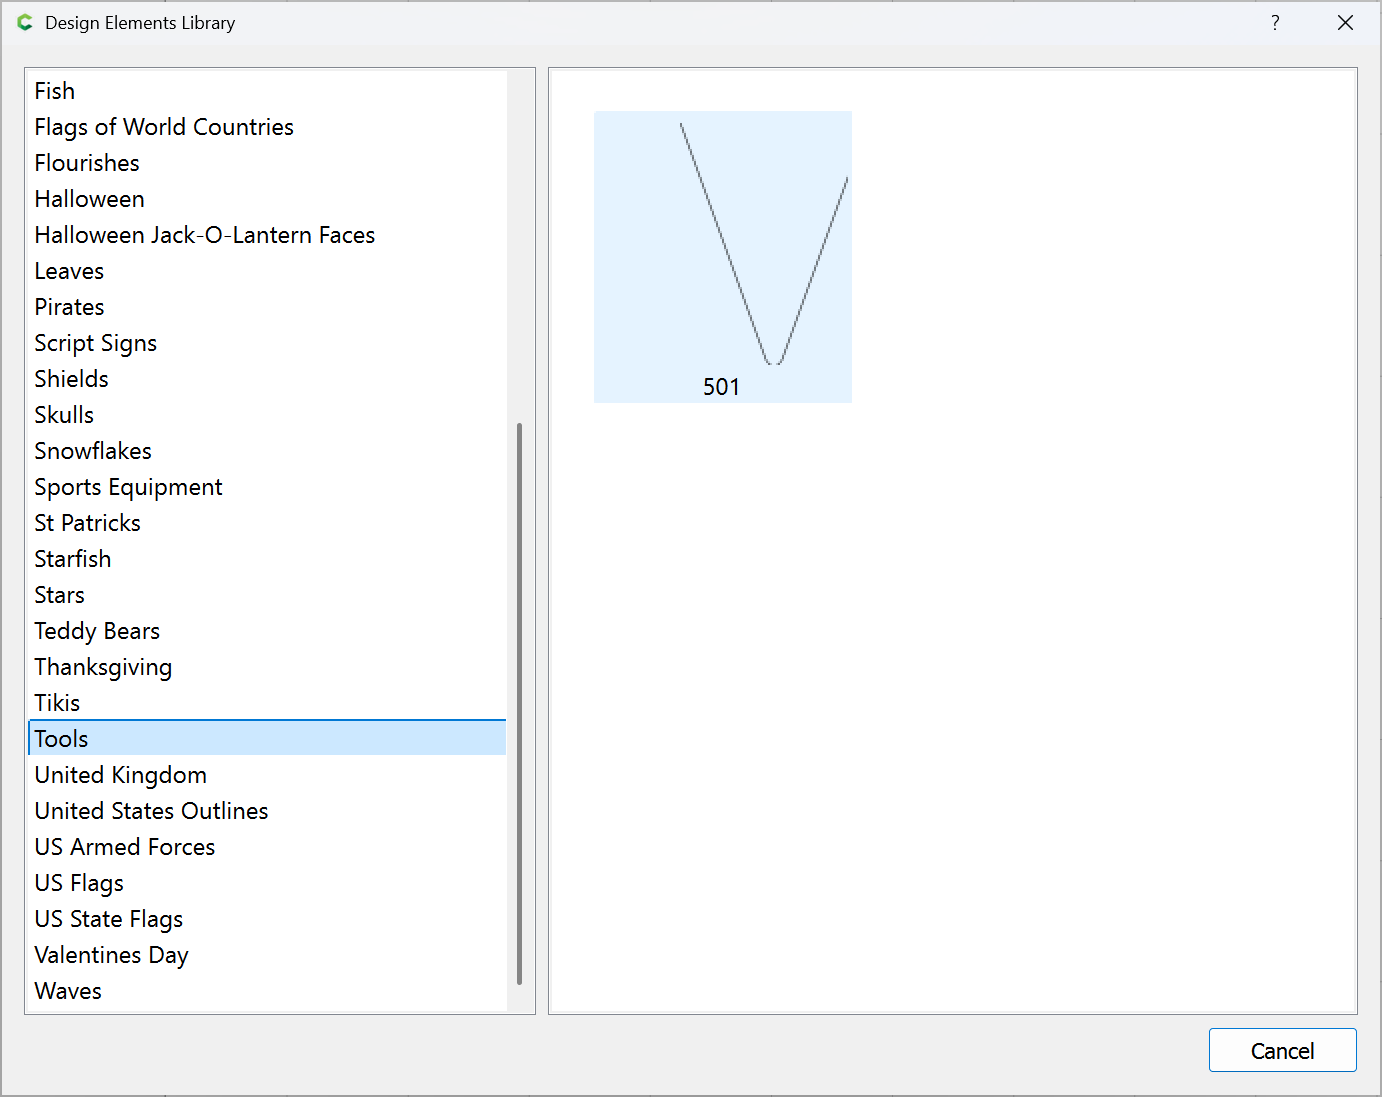Click the highlighted Tools category

point(62,739)
